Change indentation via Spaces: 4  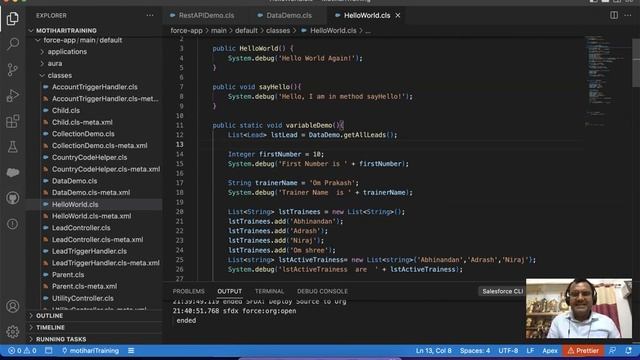click(475, 351)
